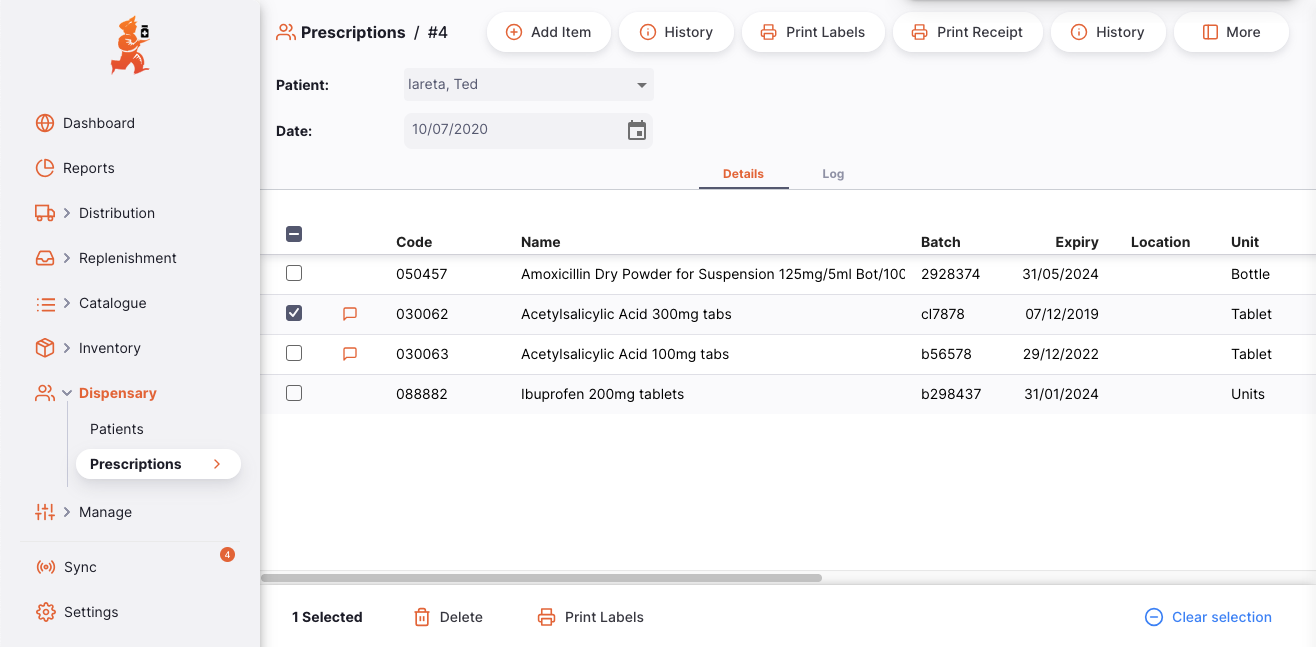Image resolution: width=1316 pixels, height=647 pixels.
Task: Switch to the Log tab
Action: [x=833, y=174]
